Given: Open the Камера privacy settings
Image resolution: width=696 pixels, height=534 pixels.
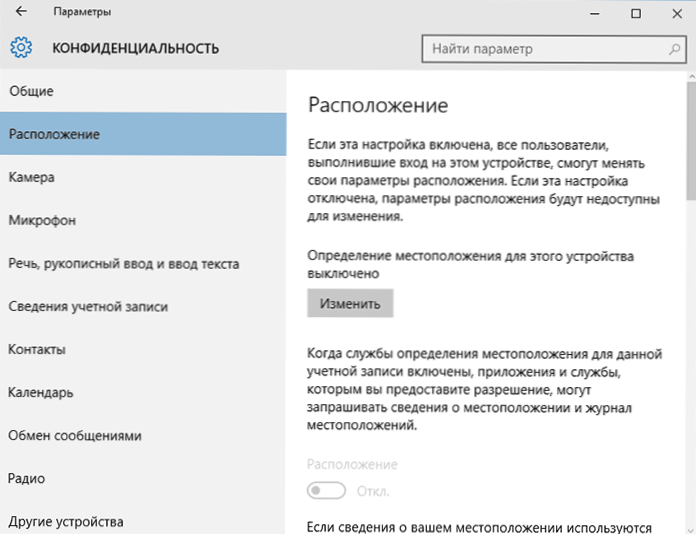Looking at the screenshot, I should click(143, 177).
